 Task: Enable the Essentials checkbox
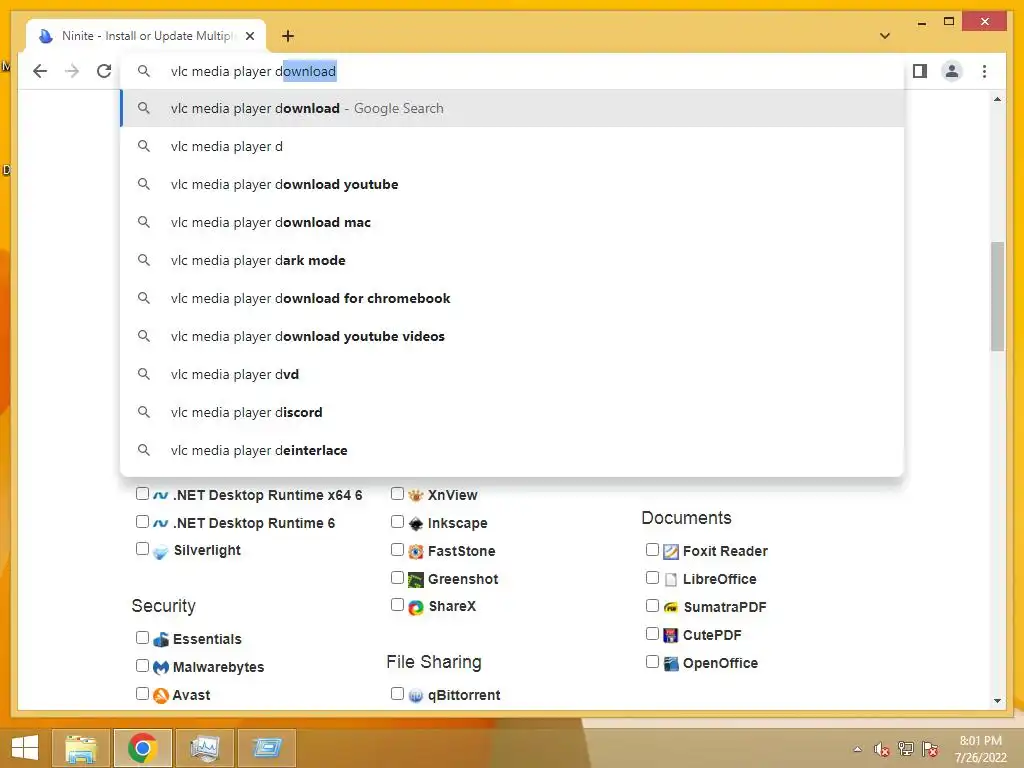coord(142,637)
